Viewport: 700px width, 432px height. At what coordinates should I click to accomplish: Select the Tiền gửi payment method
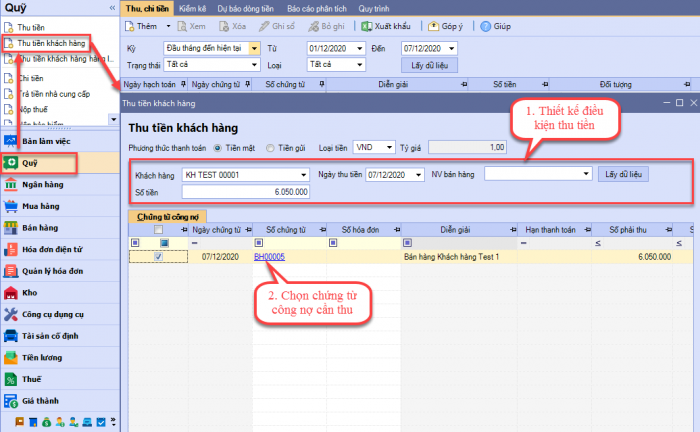[269, 147]
